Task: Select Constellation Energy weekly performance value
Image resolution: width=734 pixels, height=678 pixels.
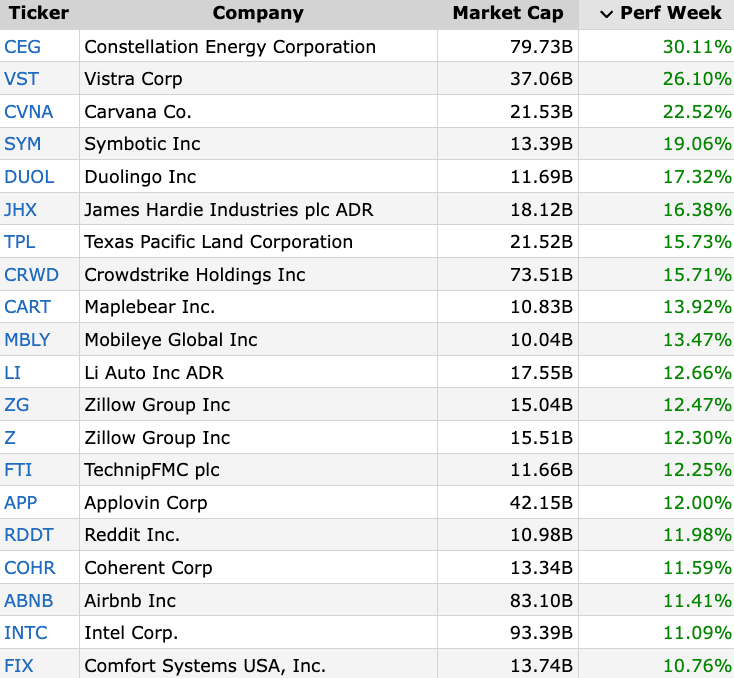Action: [697, 47]
